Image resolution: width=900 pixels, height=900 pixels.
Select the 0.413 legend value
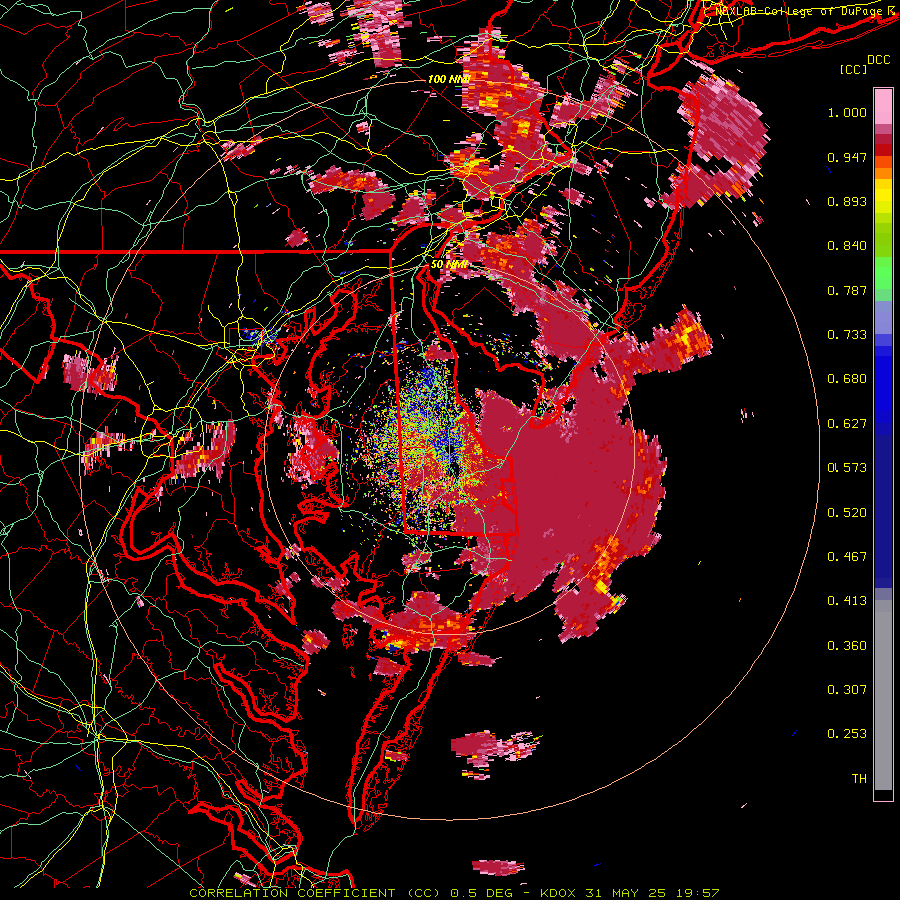click(847, 601)
